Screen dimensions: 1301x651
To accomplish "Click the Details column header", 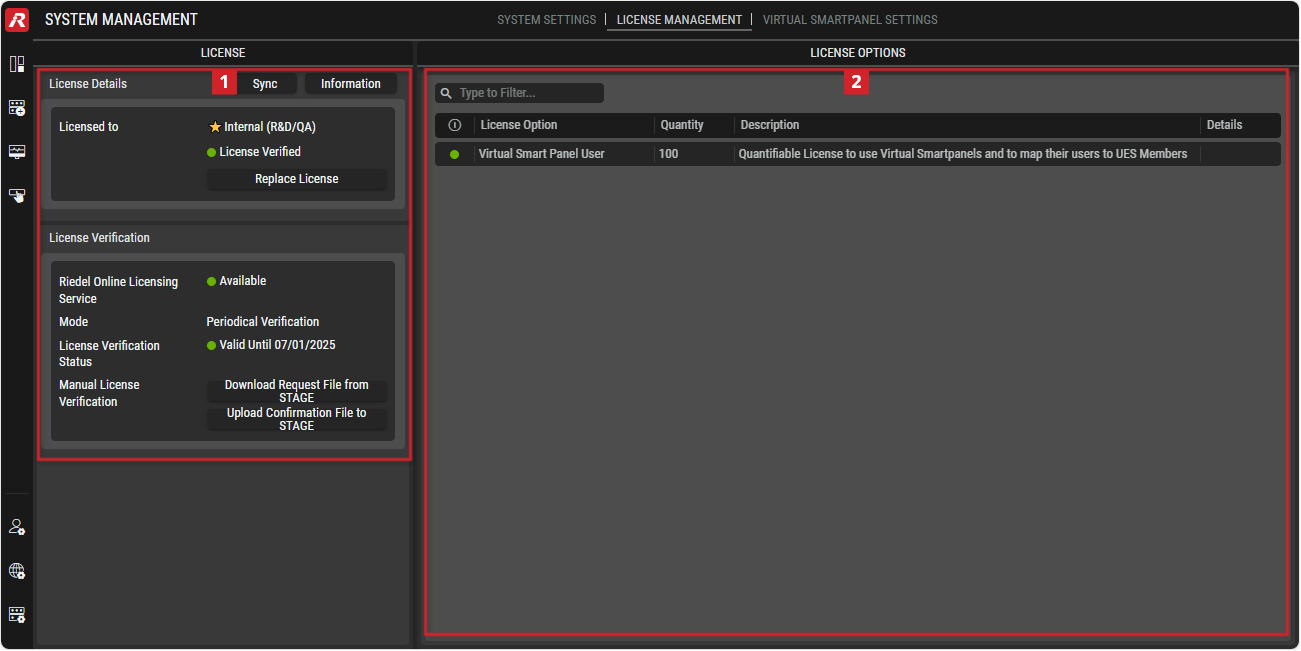I will 1224,125.
